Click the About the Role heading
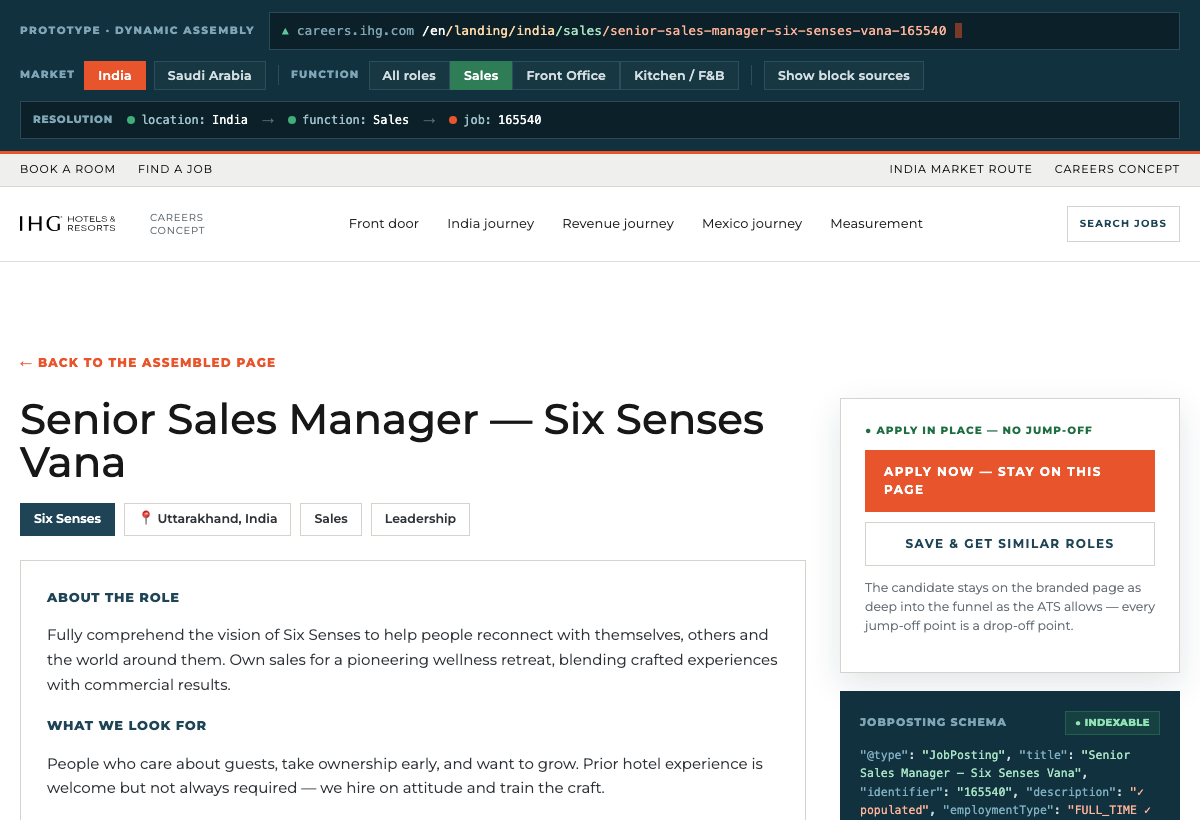The image size is (1200, 820). [x=113, y=598]
